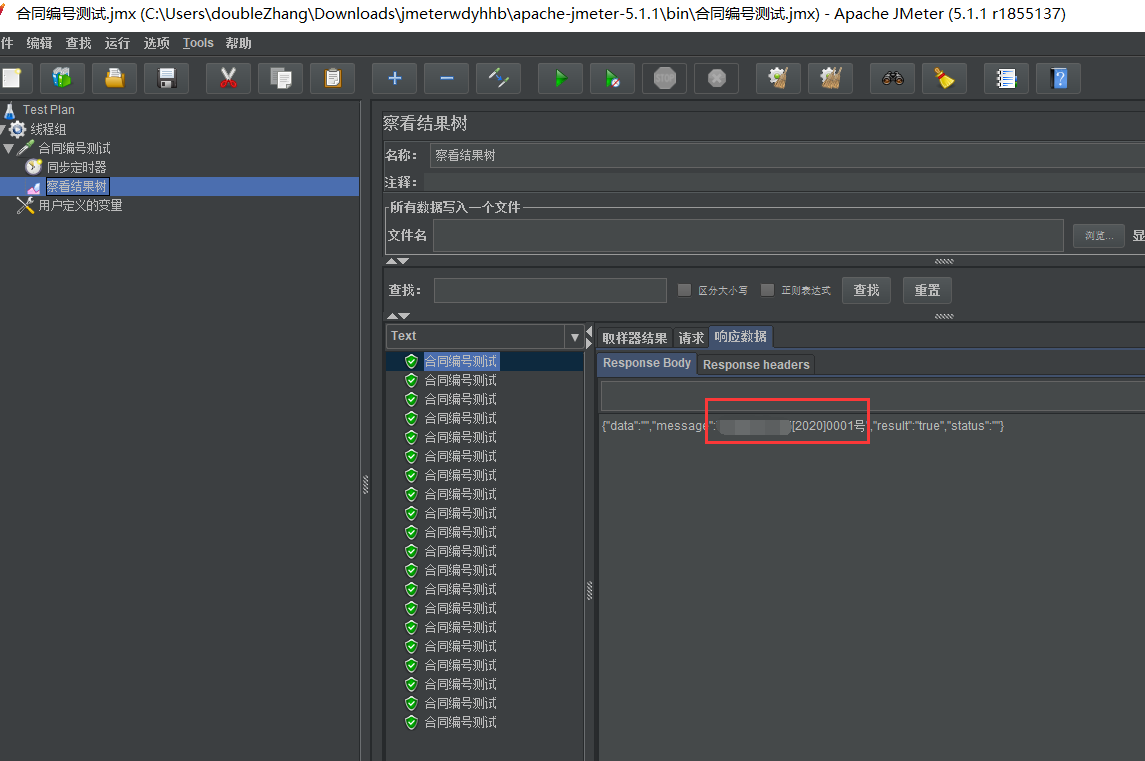Click Start no pauses icon
This screenshot has height=761, width=1145.
613,78
